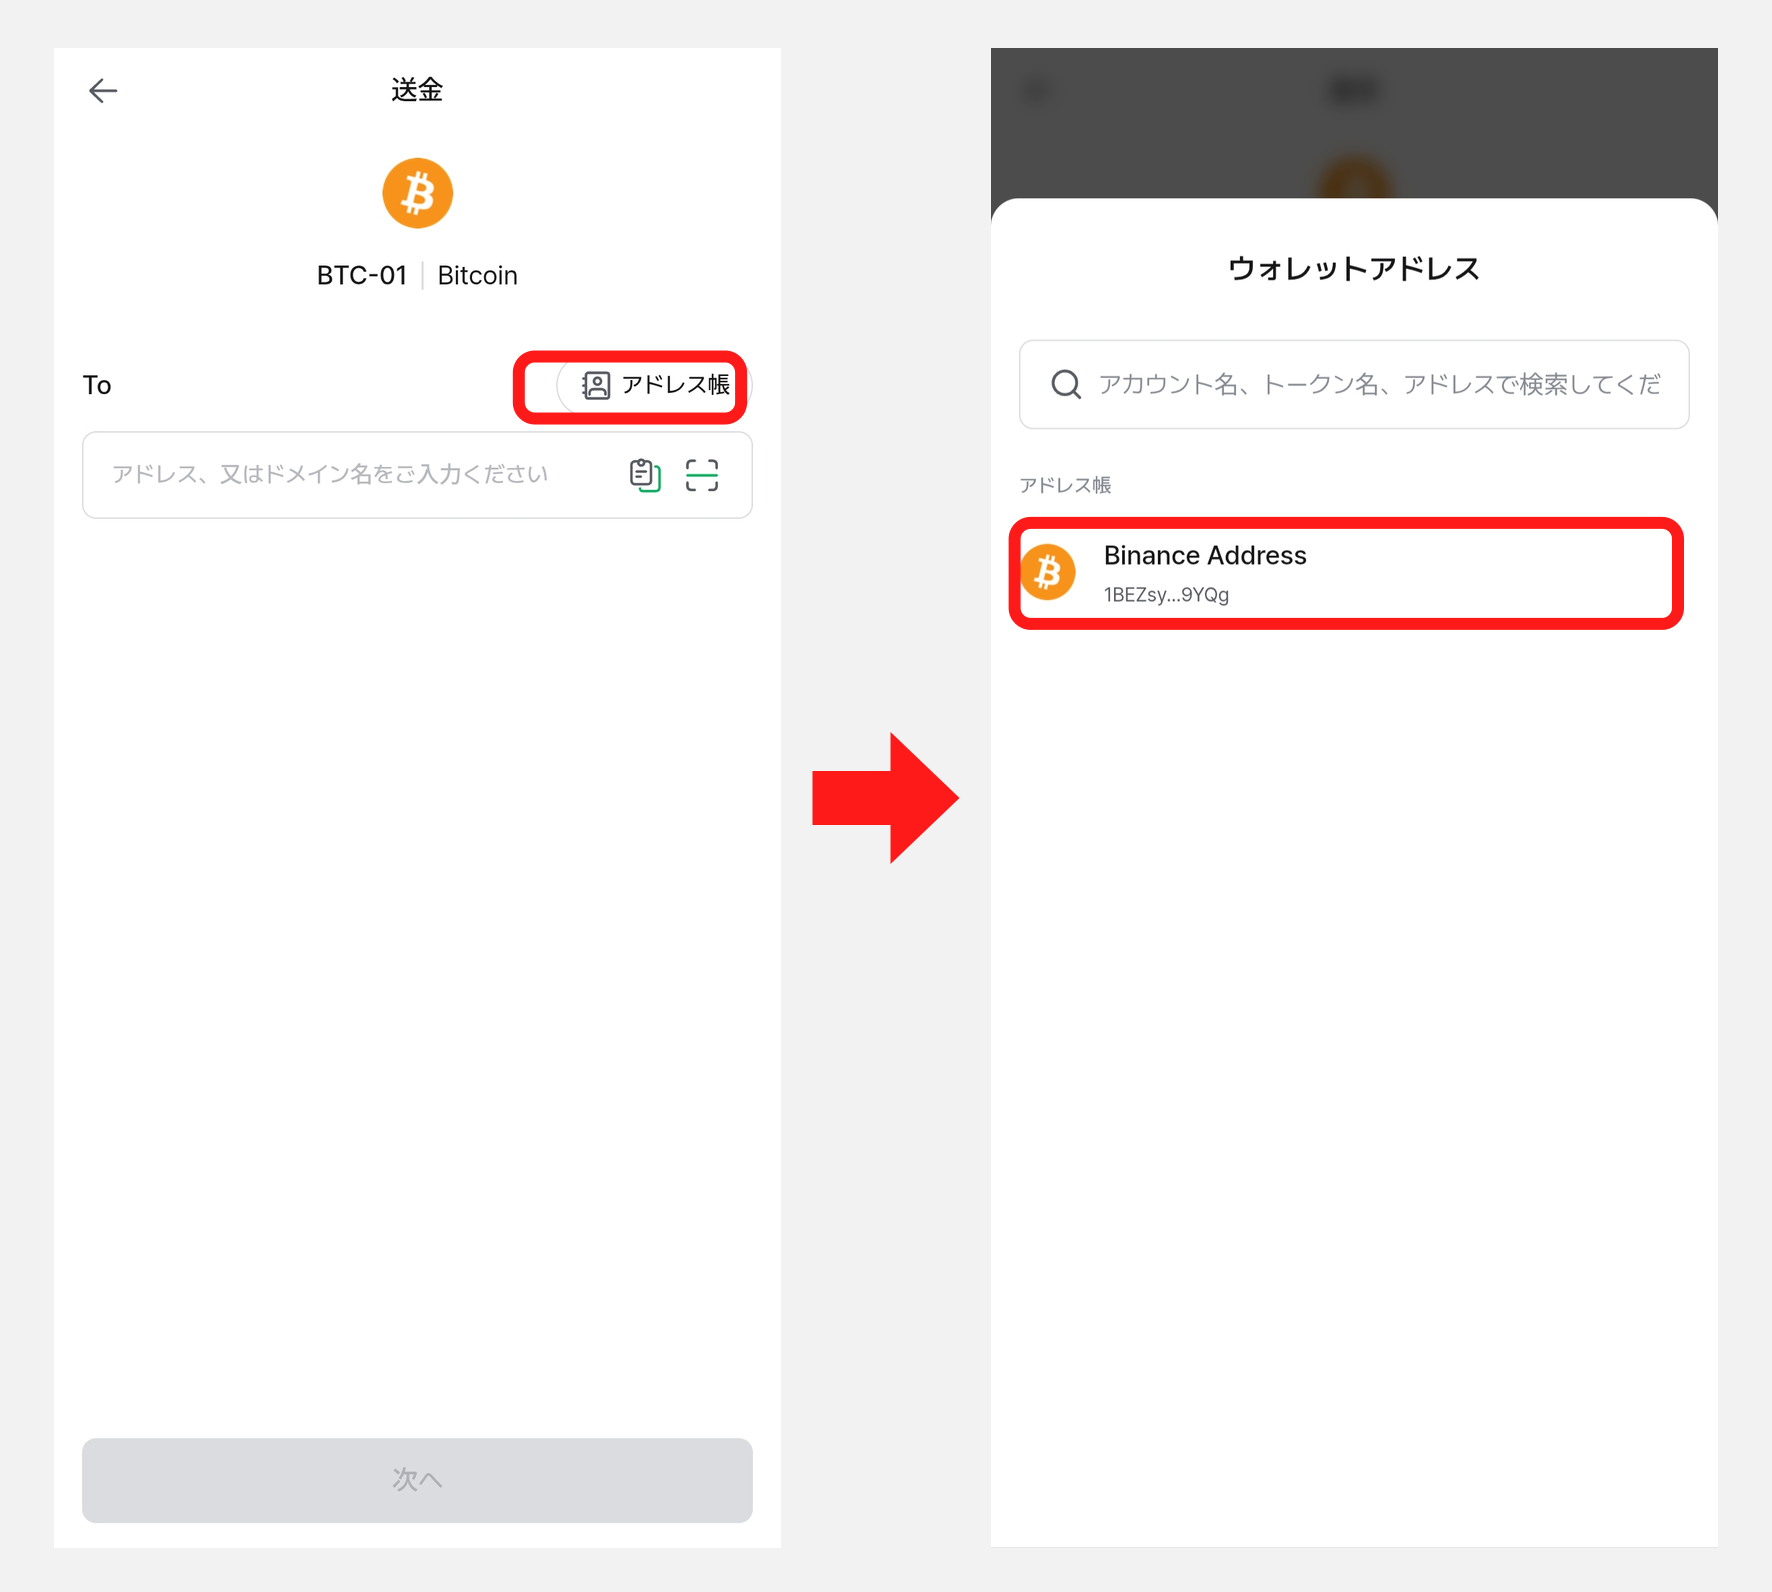Tap the large Bitcoin logo on send screen
Image resolution: width=1772 pixels, height=1592 pixels.
point(417,193)
